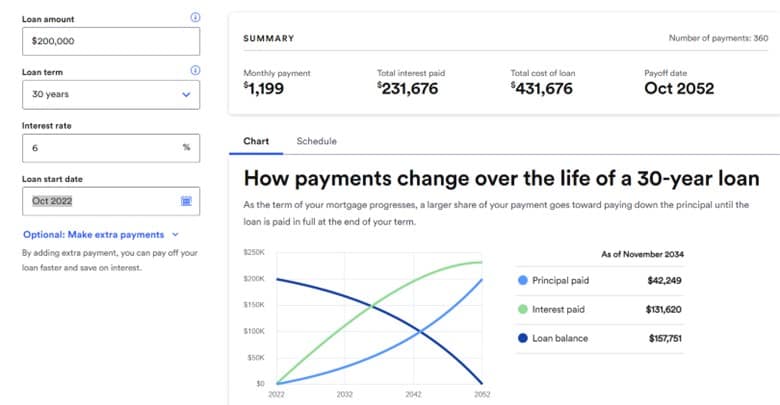Screen dimensions: 780x405
Task: Click into the Loan amount field
Action: pyautogui.click(x=110, y=41)
